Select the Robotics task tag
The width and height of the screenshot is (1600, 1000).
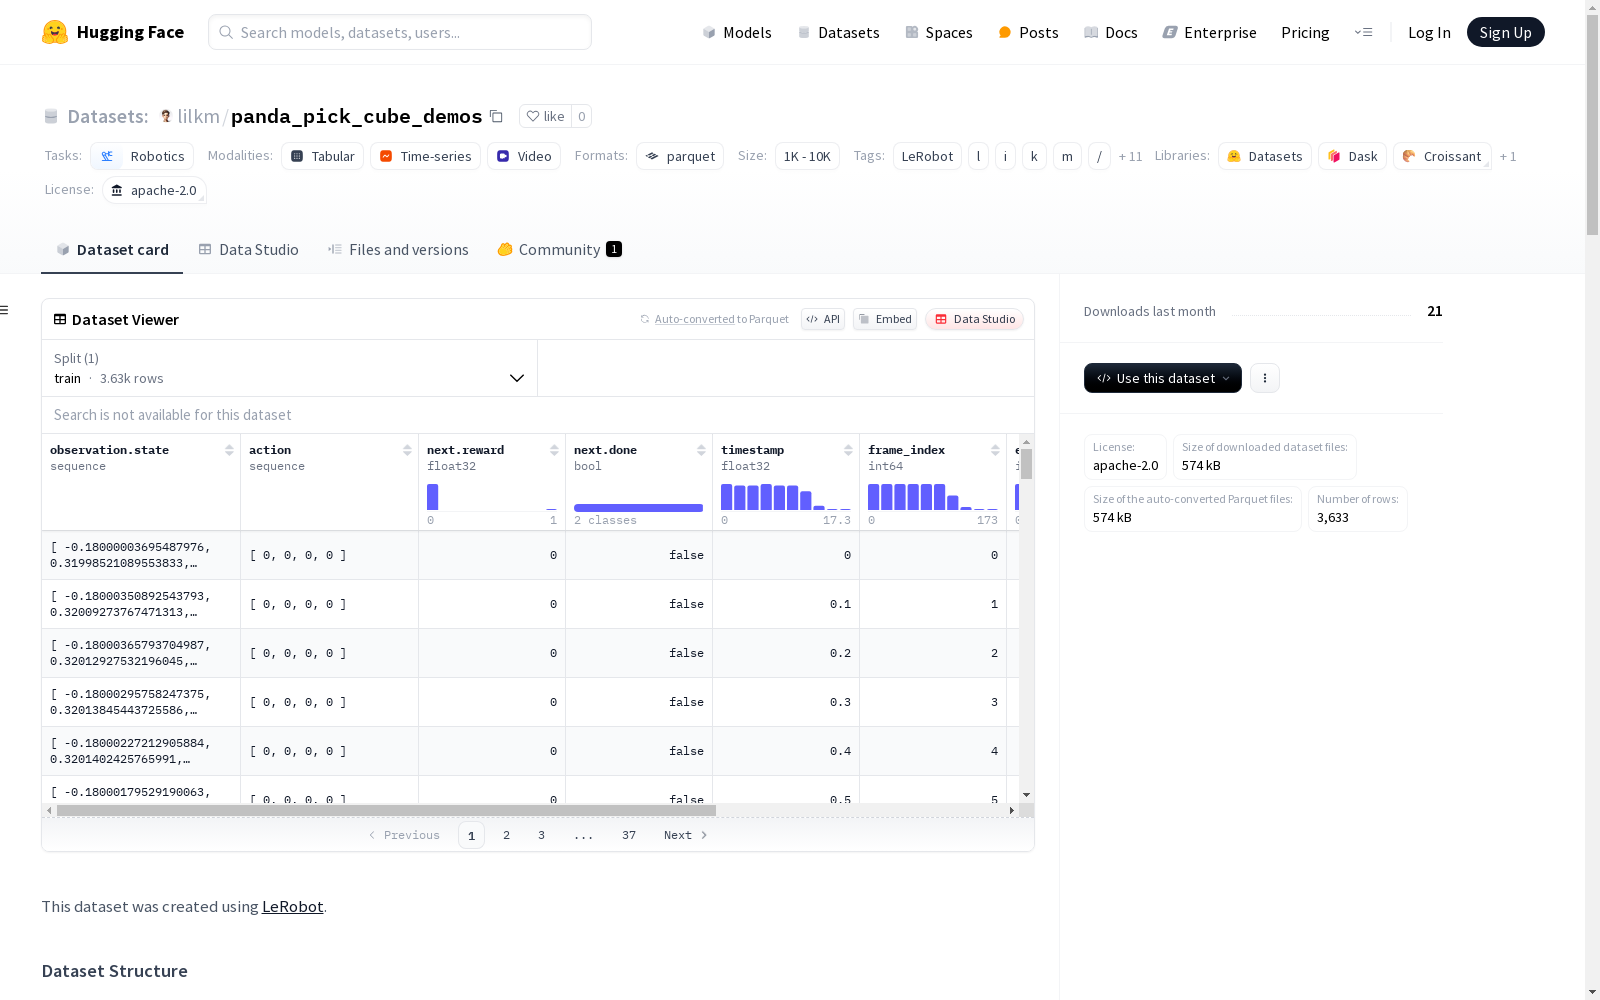point(142,156)
